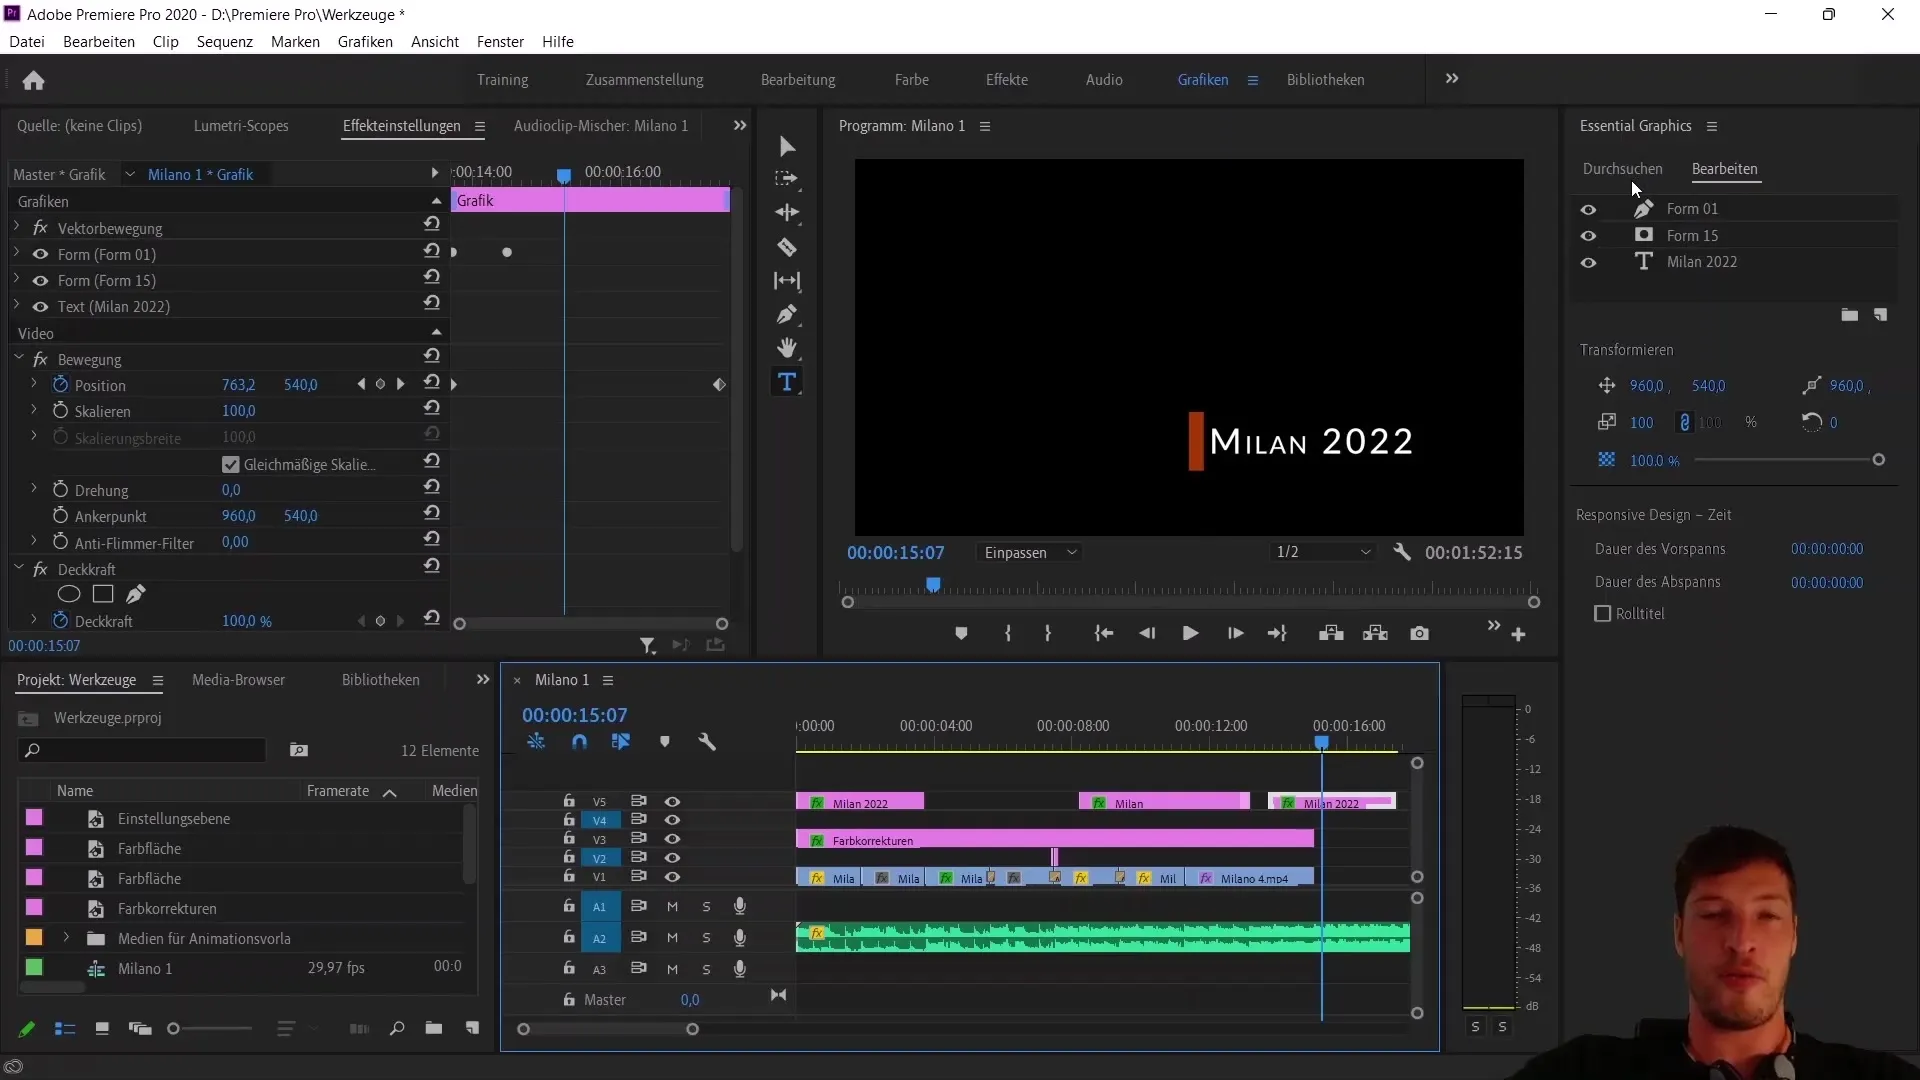
Task: Select the Ripple Edit tool
Action: [x=787, y=213]
